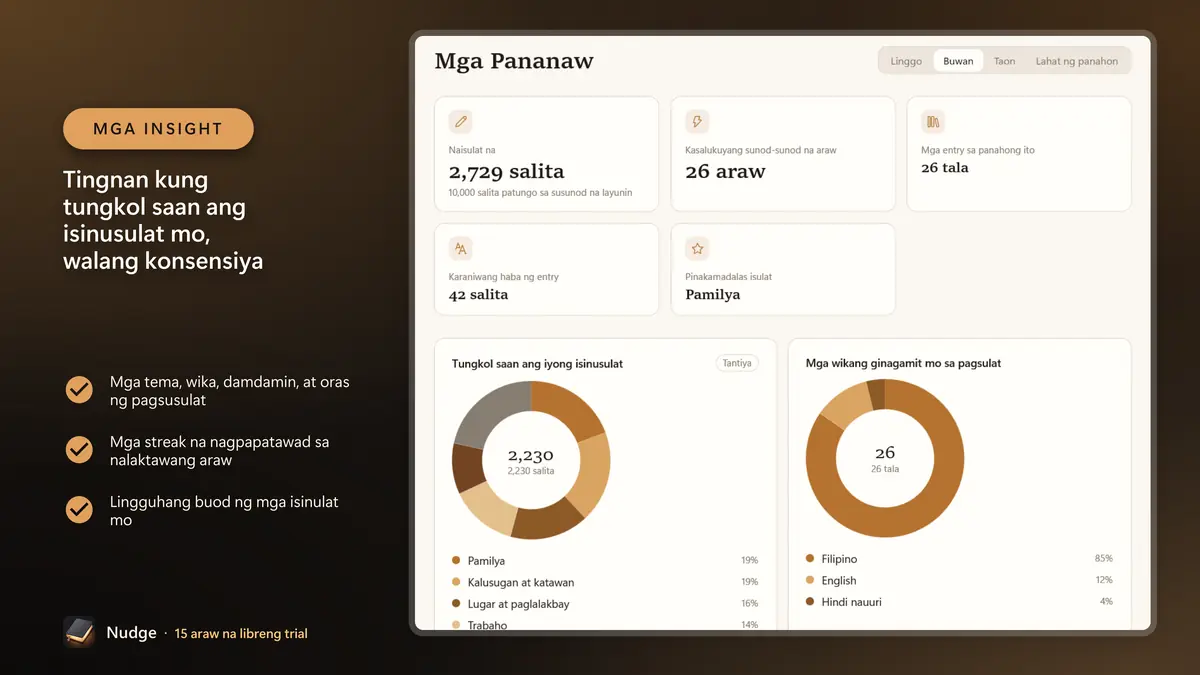Click the books icon on entries card
Image resolution: width=1200 pixels, height=675 pixels.
[x=933, y=122]
